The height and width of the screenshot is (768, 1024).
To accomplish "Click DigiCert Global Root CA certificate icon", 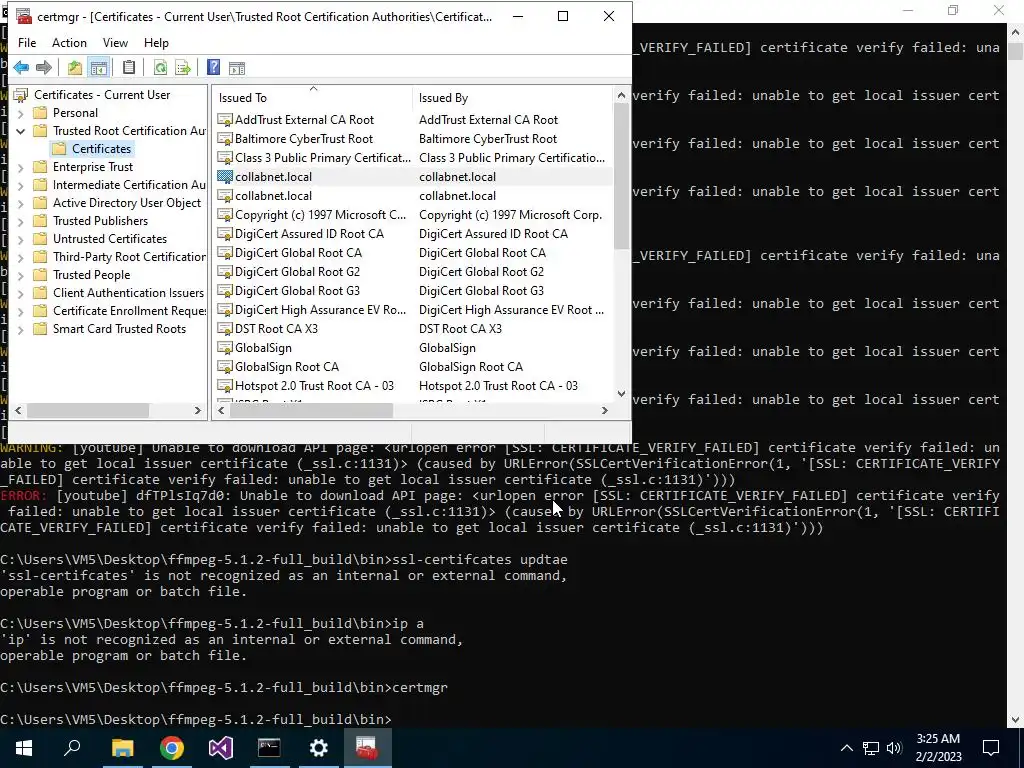I will coord(225,253).
